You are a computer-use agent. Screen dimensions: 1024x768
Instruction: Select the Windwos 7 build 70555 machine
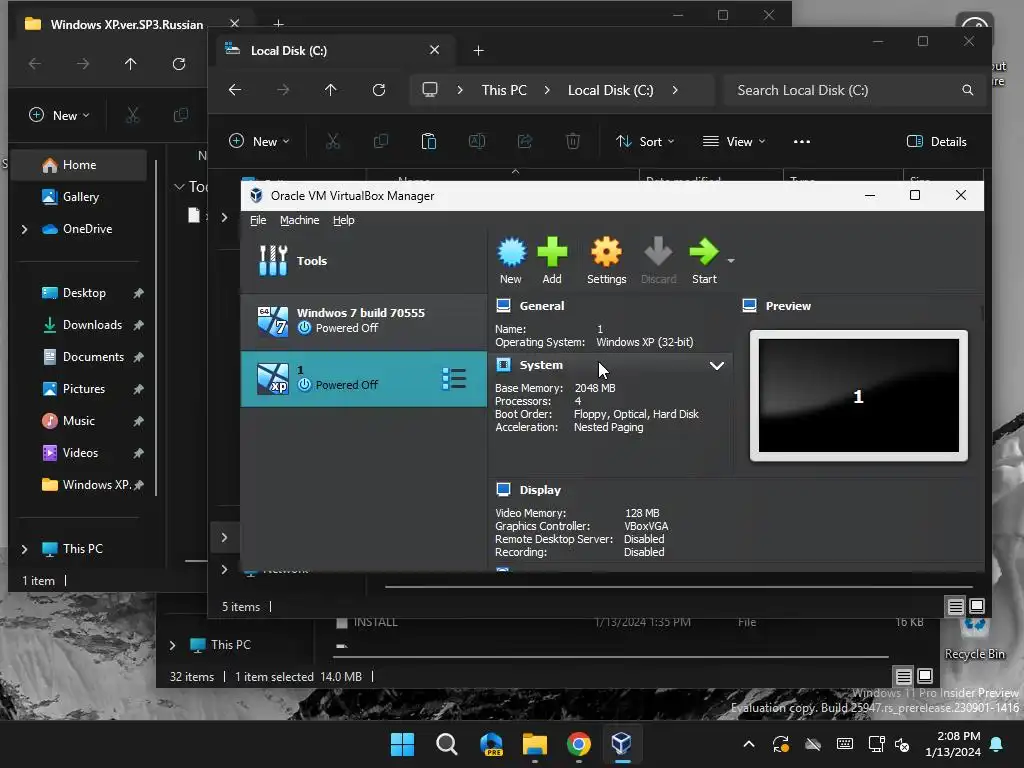[364, 321]
